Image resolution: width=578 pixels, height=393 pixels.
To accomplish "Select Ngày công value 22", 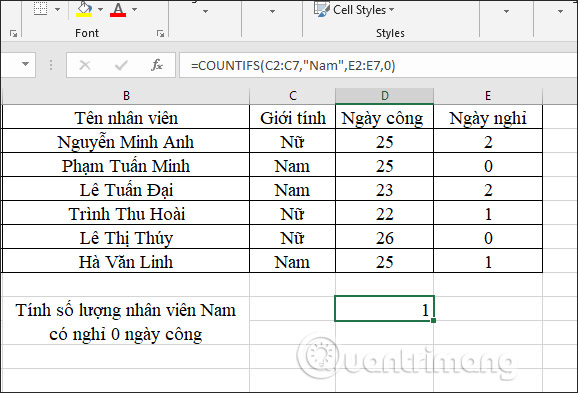I will [384, 214].
